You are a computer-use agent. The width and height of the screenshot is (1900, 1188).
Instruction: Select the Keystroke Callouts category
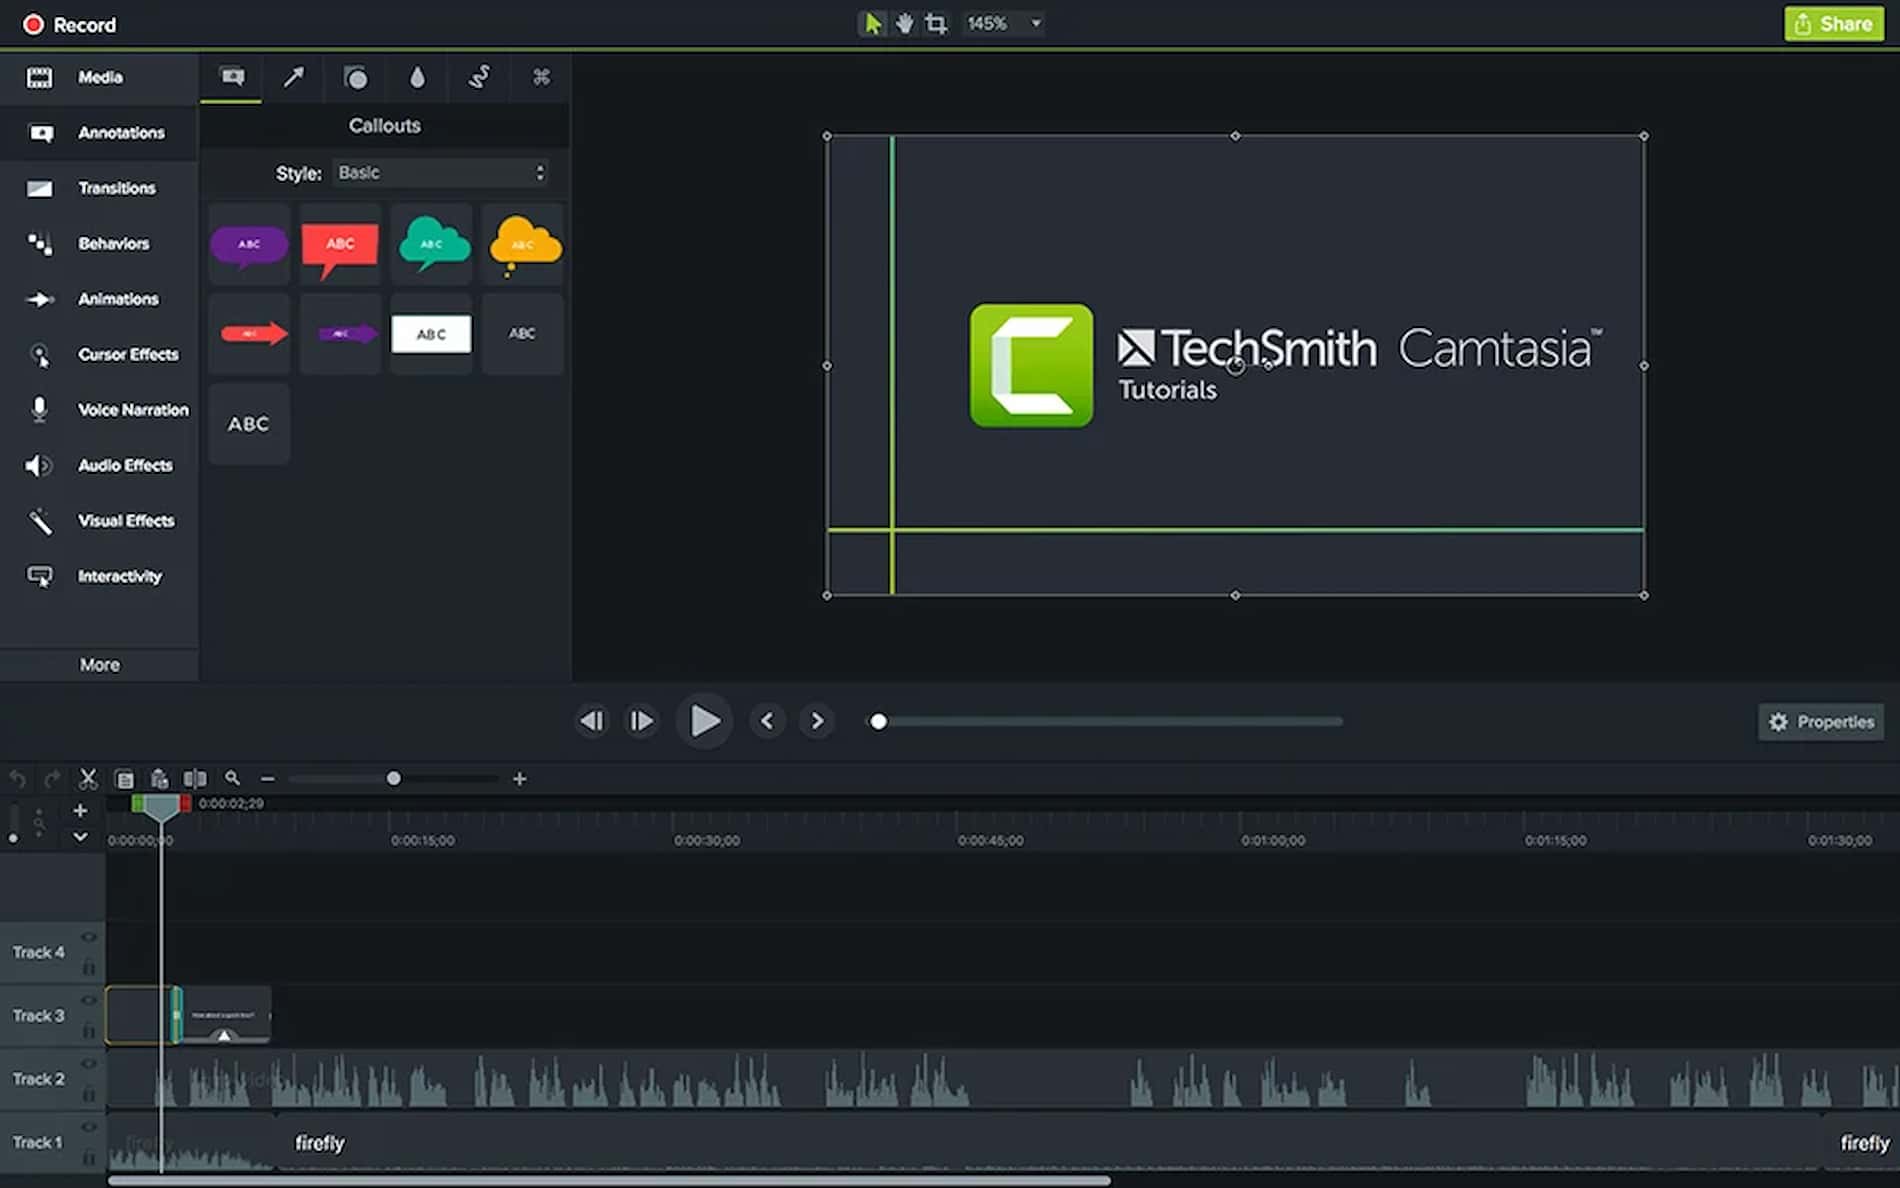(x=541, y=78)
